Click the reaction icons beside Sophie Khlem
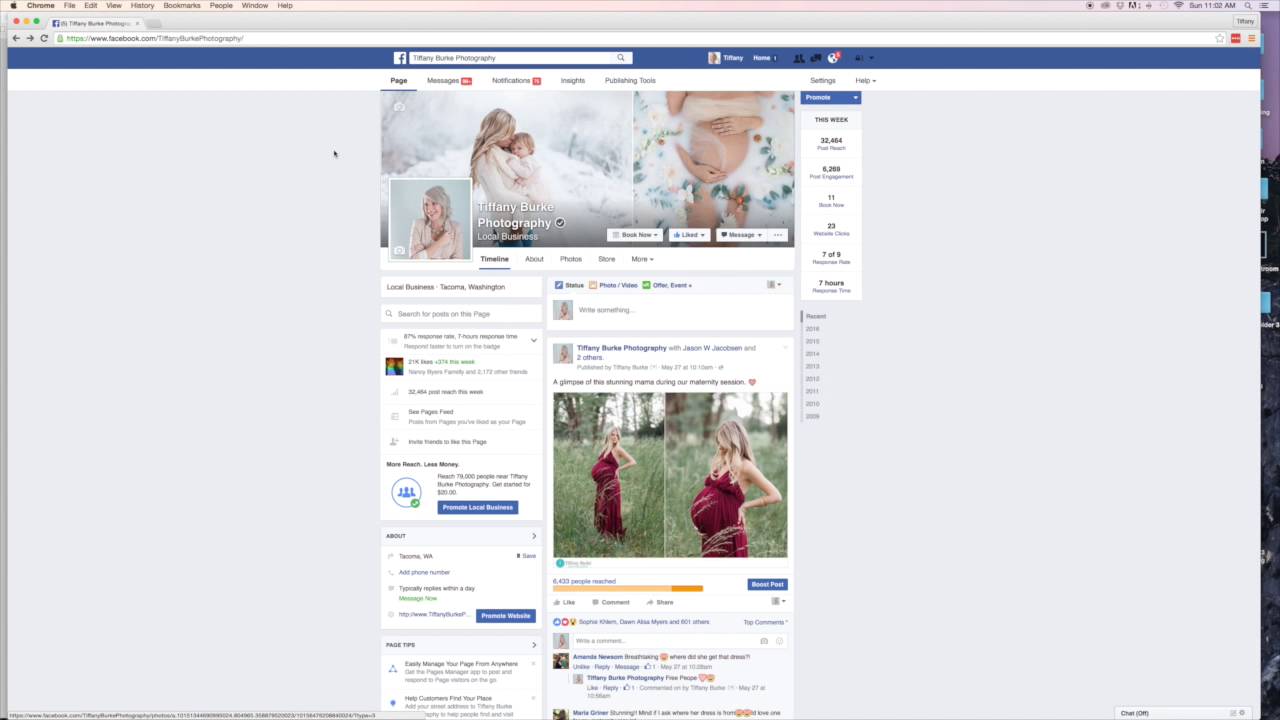The image size is (1280, 720). point(565,622)
